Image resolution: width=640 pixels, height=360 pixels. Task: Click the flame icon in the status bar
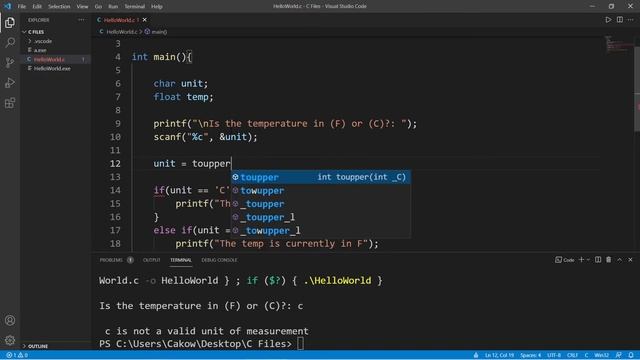coord(476,355)
